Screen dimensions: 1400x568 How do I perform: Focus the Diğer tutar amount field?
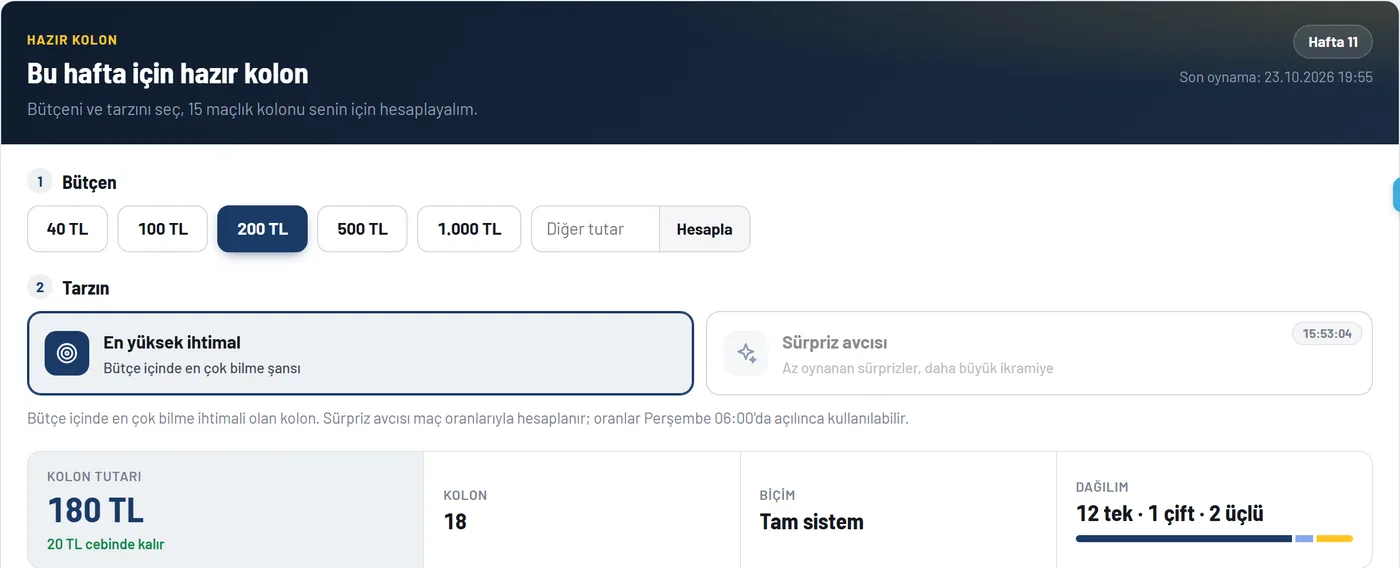click(595, 229)
